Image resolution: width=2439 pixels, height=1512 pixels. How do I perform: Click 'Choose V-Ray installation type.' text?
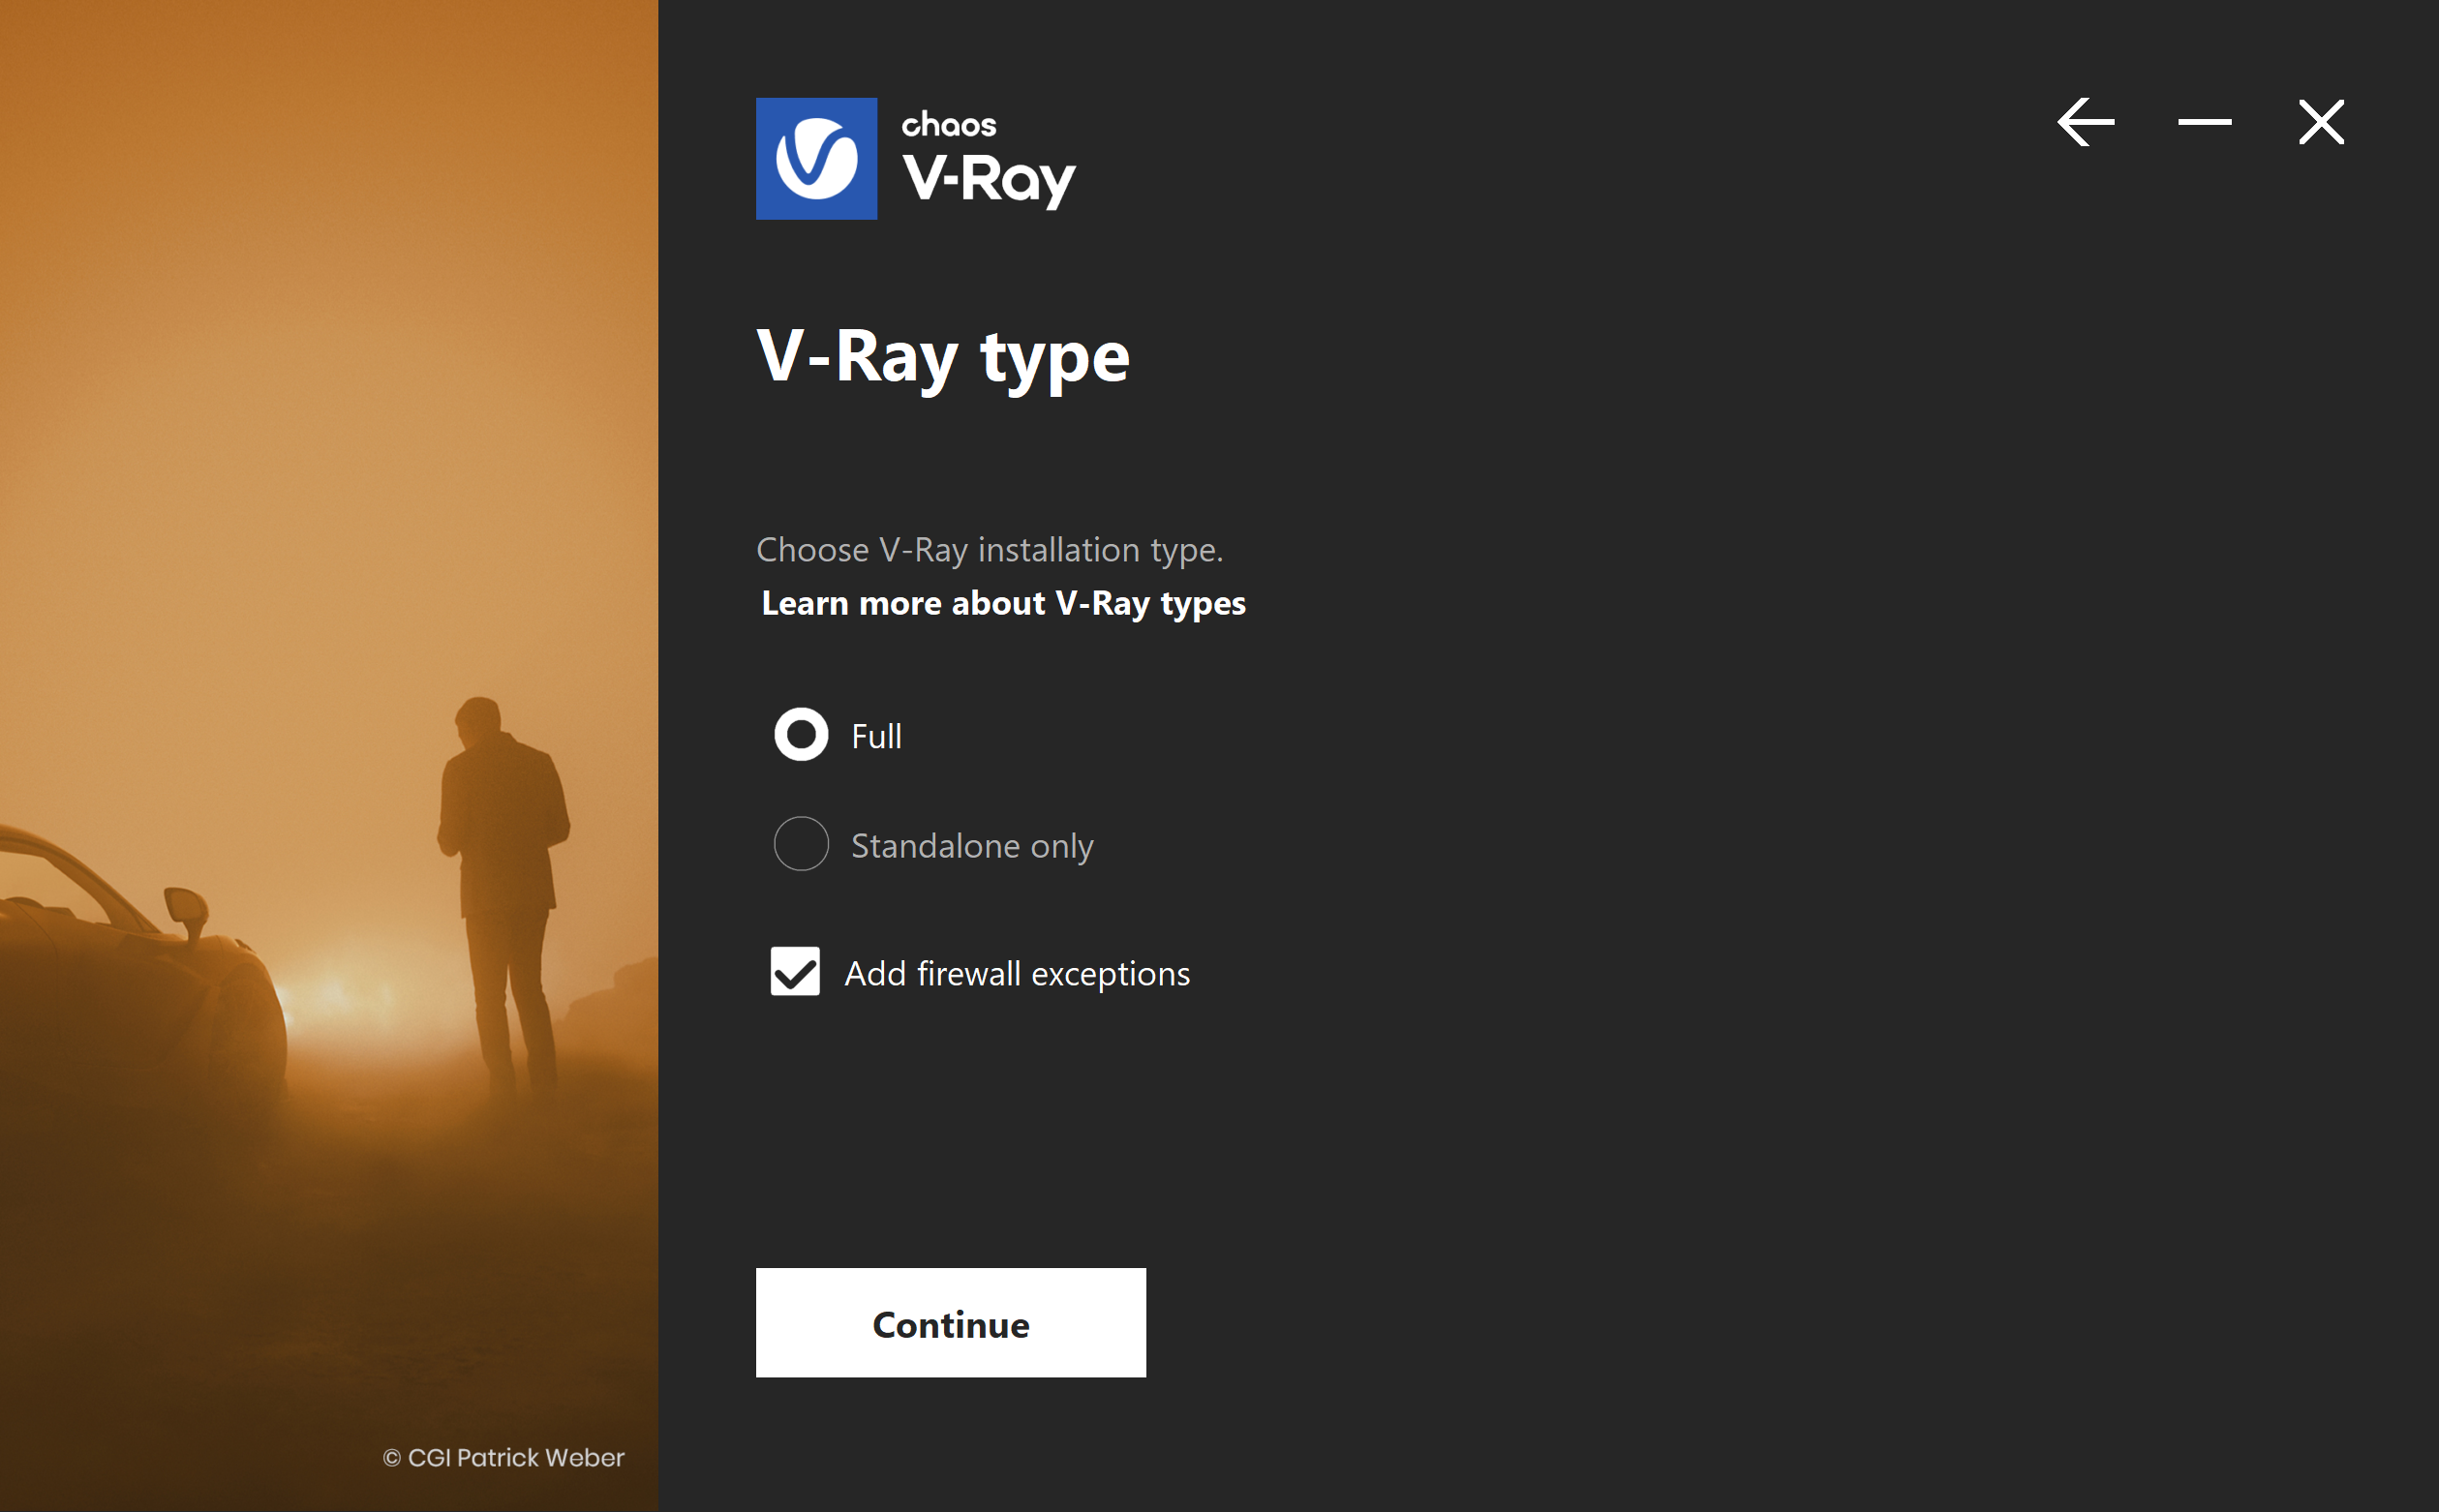(x=989, y=550)
